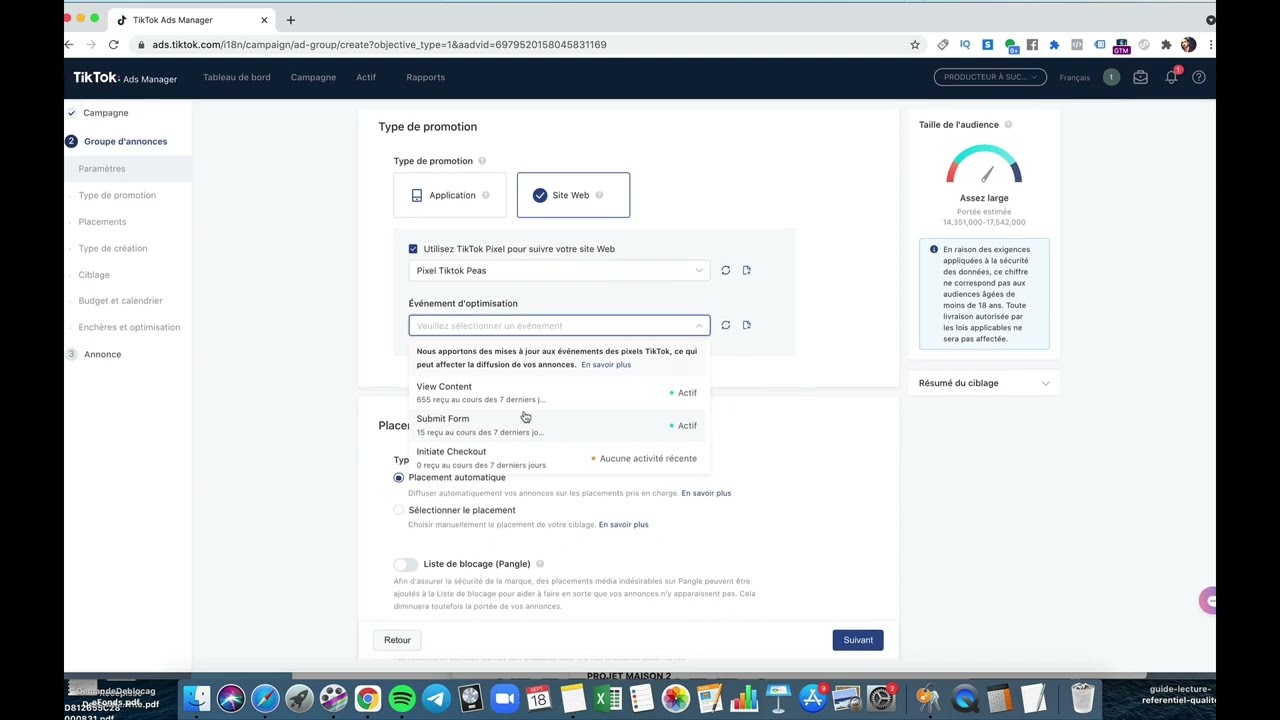Click the green account avatar in the header
1280x720 pixels.
[x=1111, y=77]
